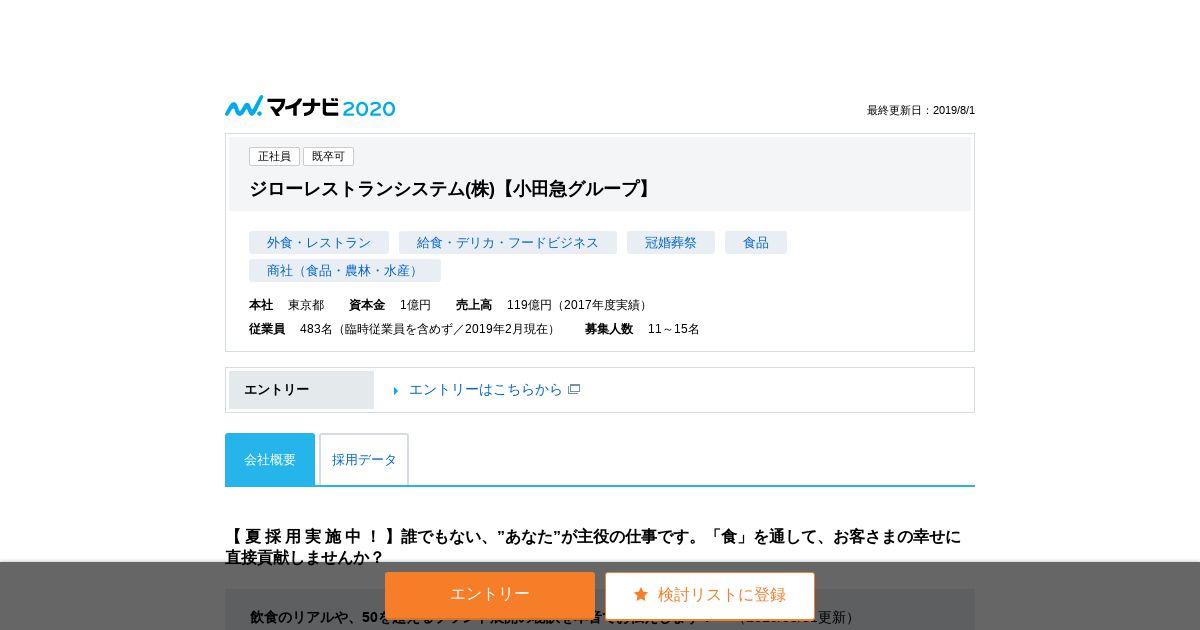Select the 外食・レストラン industry tag
The image size is (1200, 630).
(319, 242)
